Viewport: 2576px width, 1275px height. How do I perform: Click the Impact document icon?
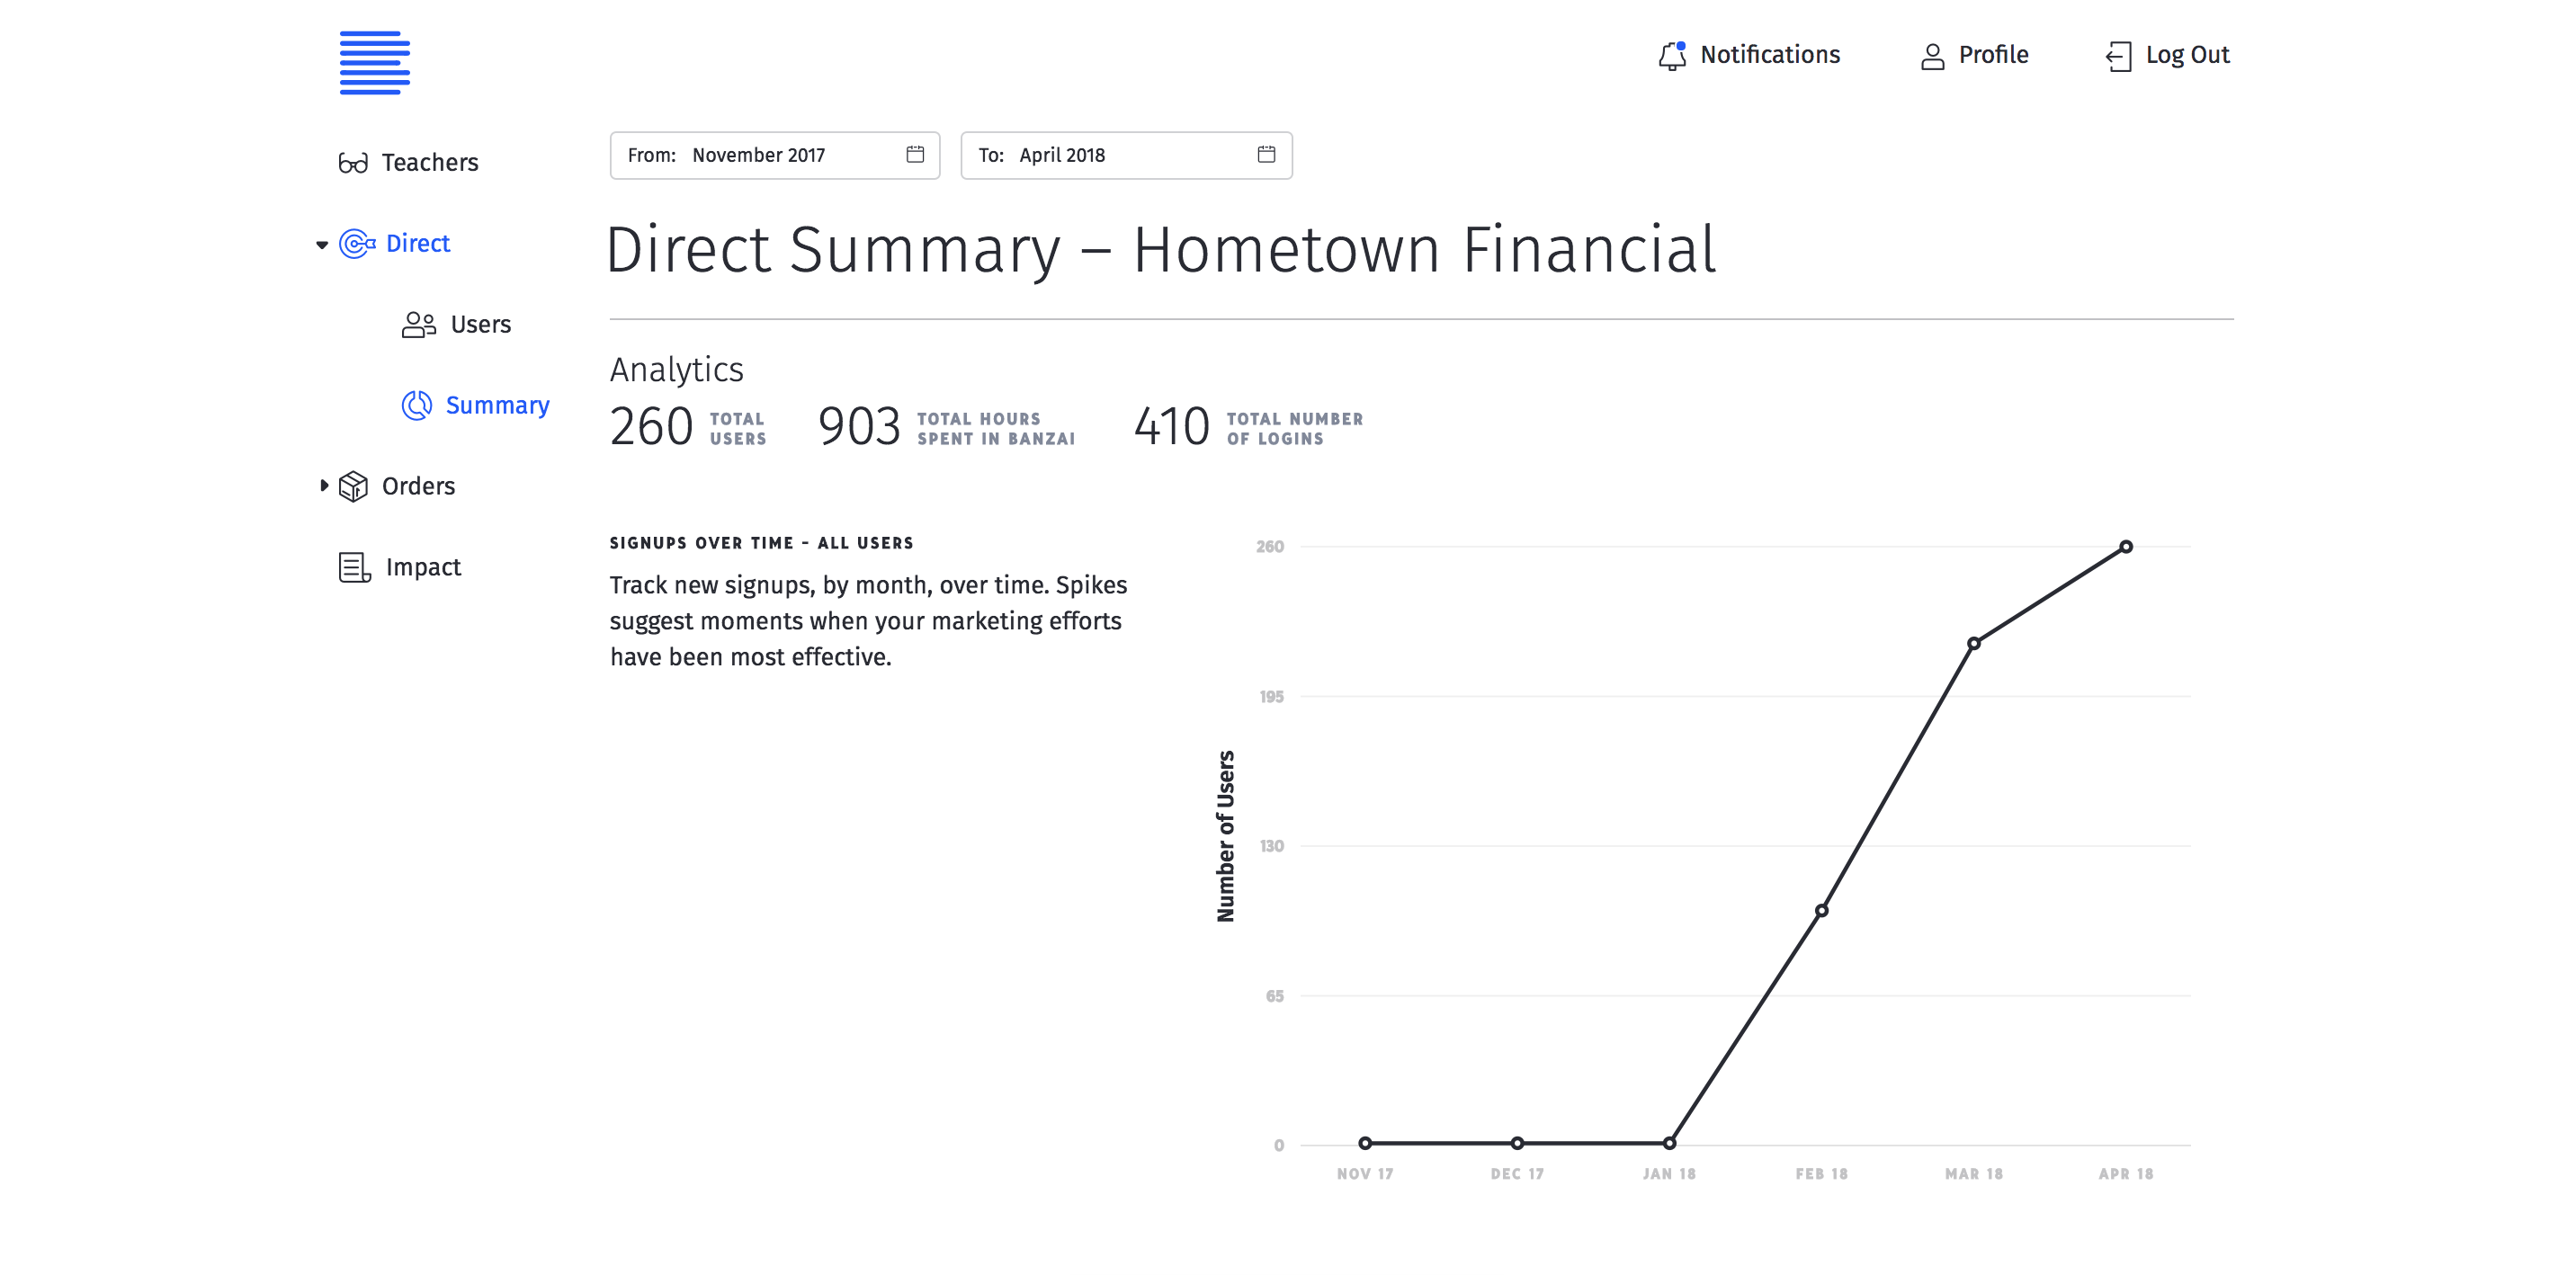[354, 567]
